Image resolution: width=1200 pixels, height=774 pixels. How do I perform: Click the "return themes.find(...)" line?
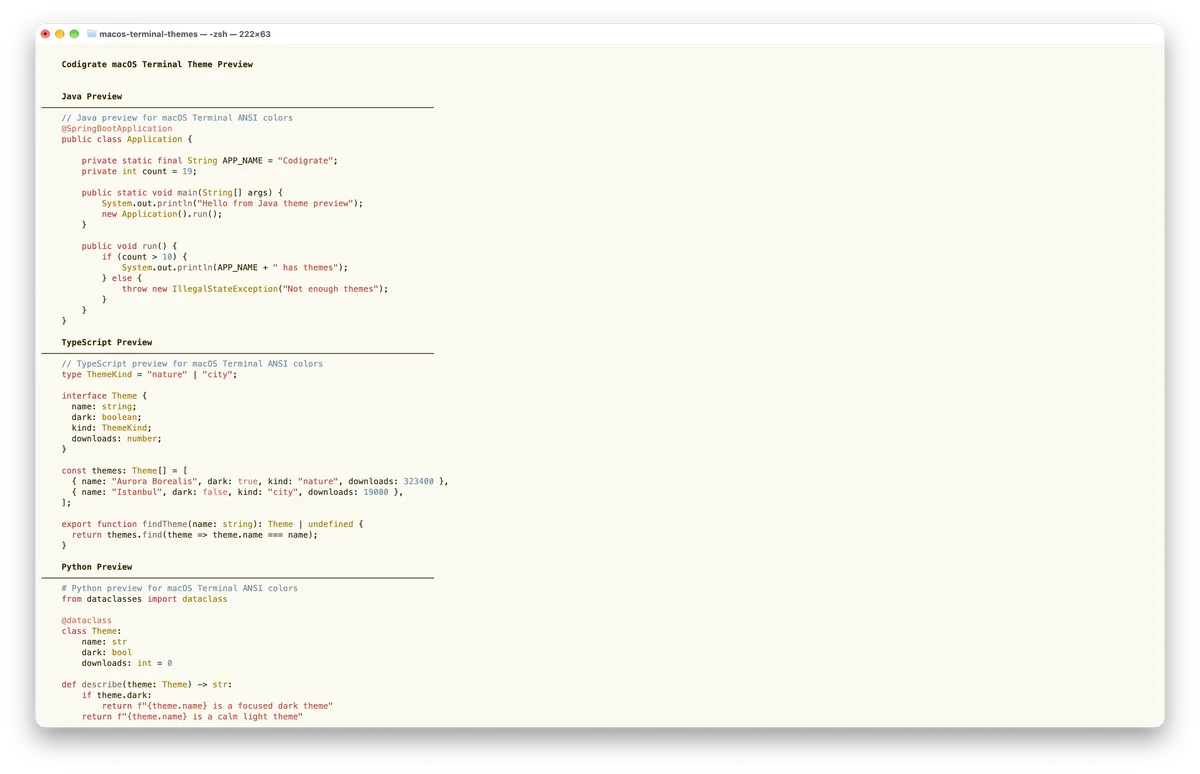pos(195,535)
